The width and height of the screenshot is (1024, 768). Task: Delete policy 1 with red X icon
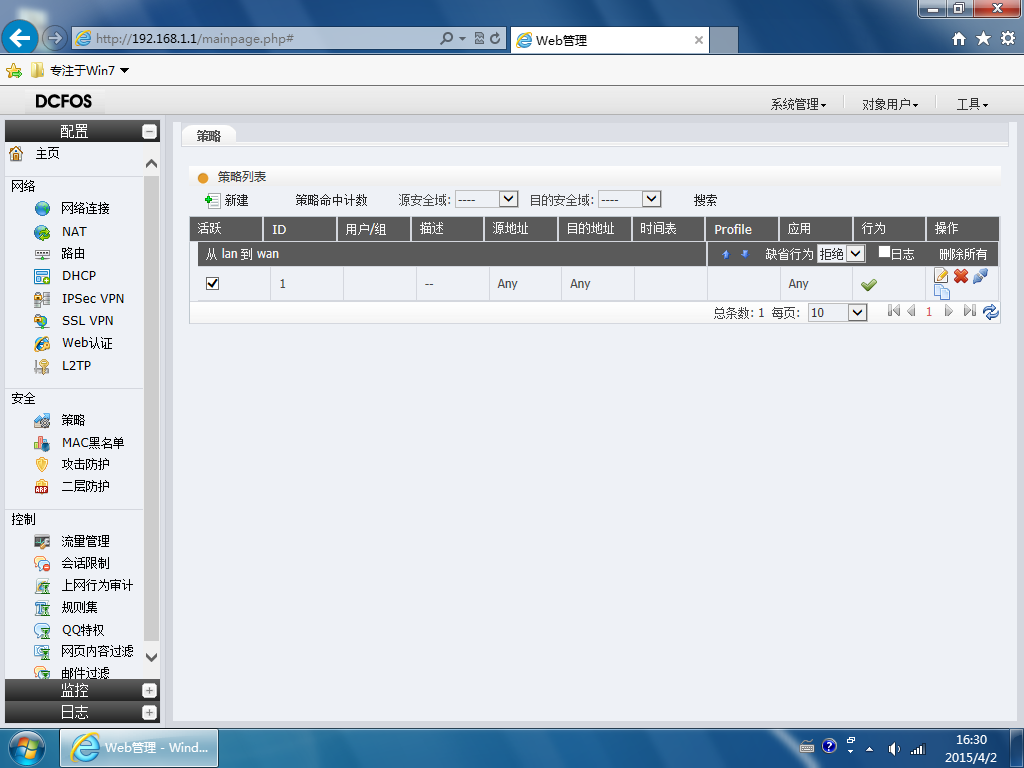[961, 276]
